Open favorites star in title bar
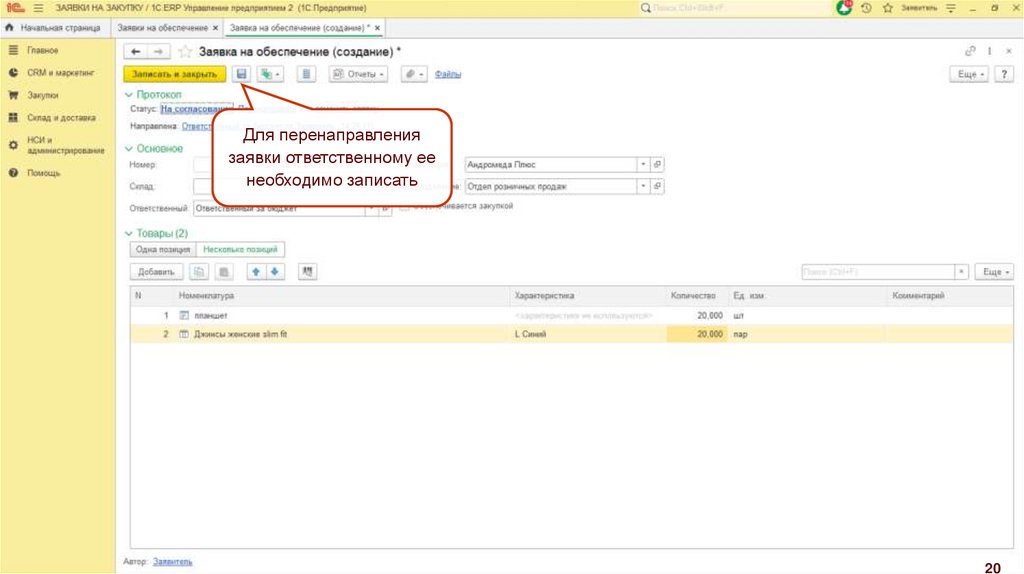Viewport: 1024px width, 574px height. (x=887, y=8)
